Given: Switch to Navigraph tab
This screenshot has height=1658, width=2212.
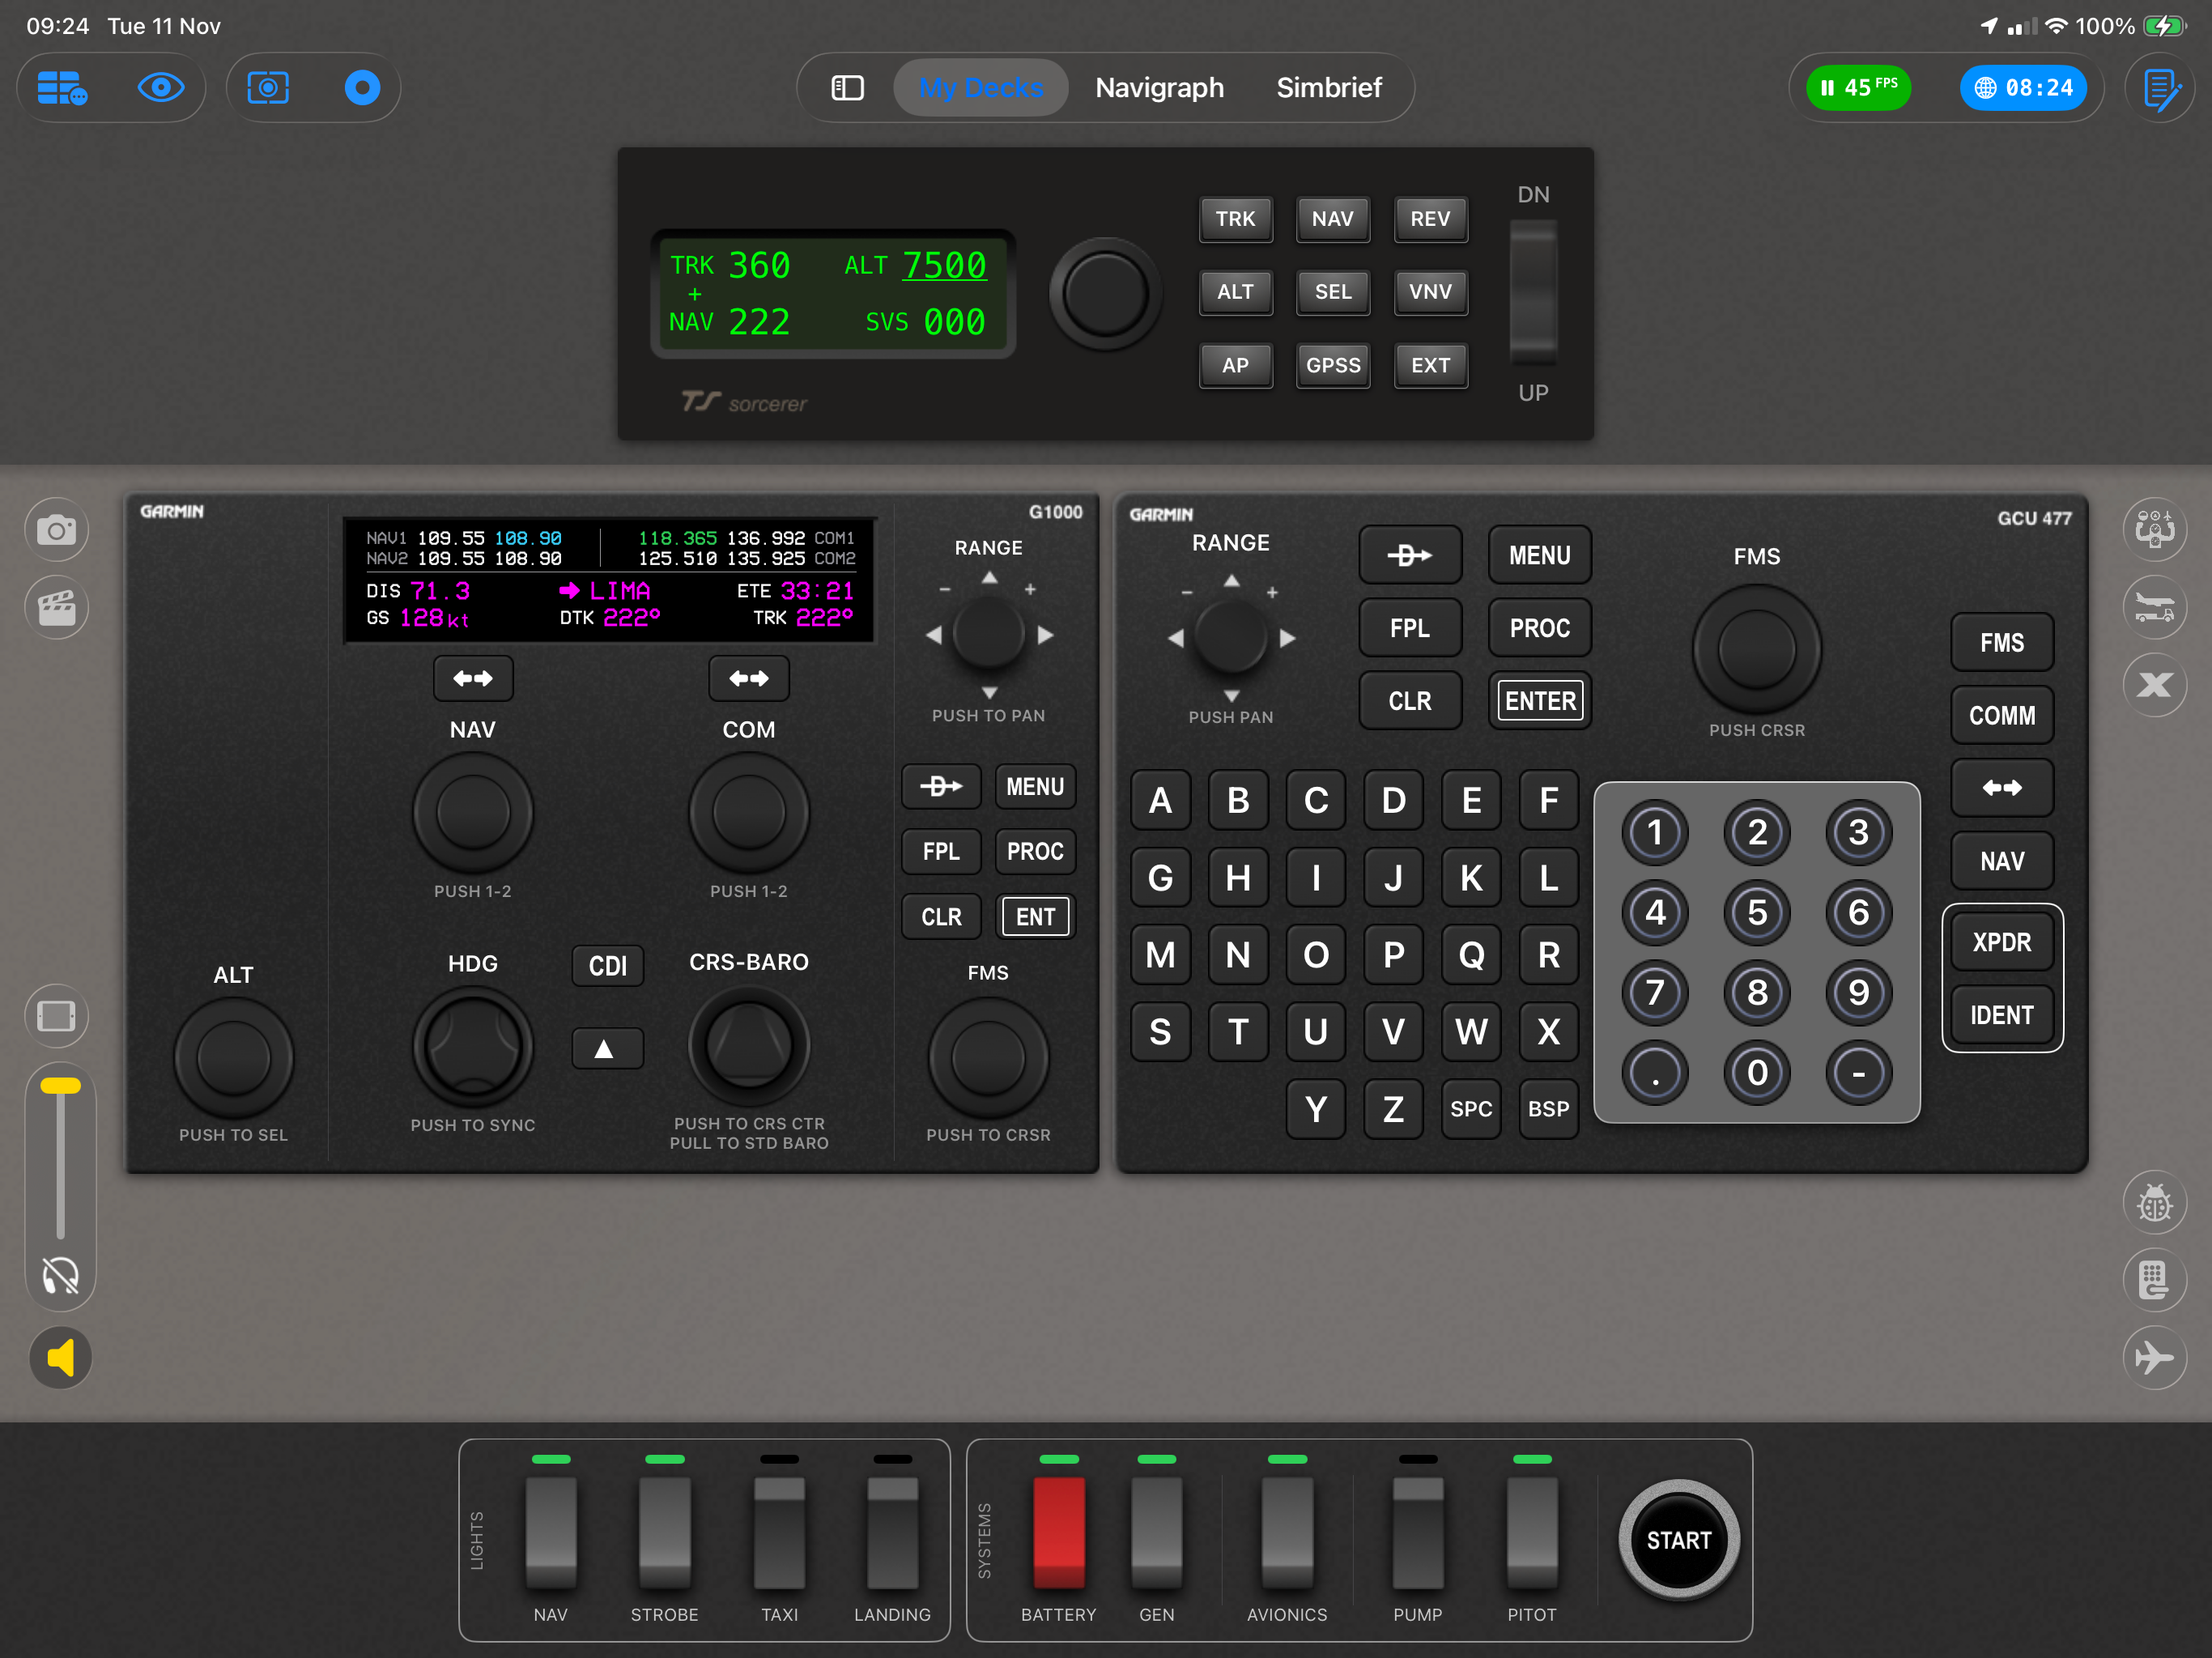Looking at the screenshot, I should 1160,88.
